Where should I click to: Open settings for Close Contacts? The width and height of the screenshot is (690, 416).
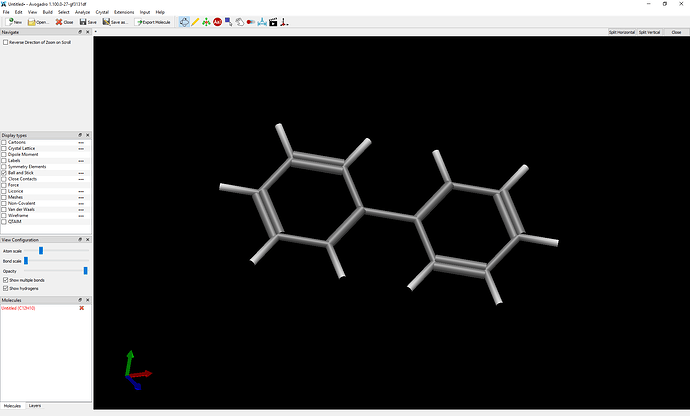tap(81, 179)
